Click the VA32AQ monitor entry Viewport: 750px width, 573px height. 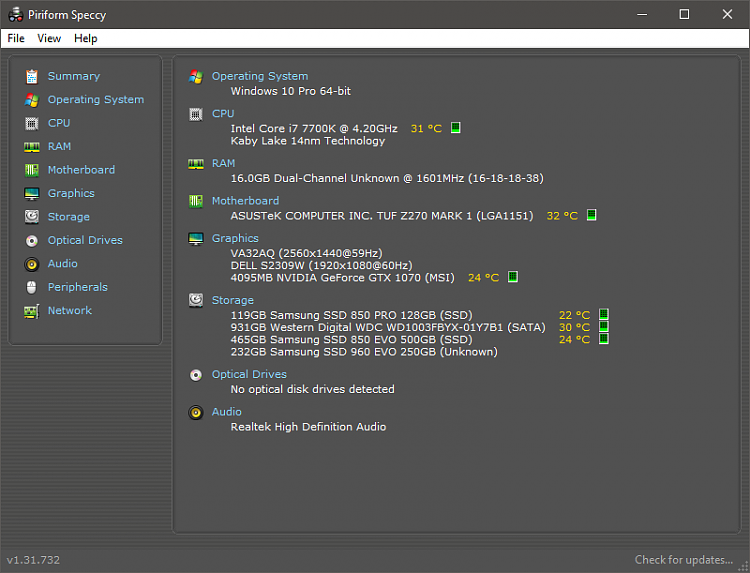306,253
